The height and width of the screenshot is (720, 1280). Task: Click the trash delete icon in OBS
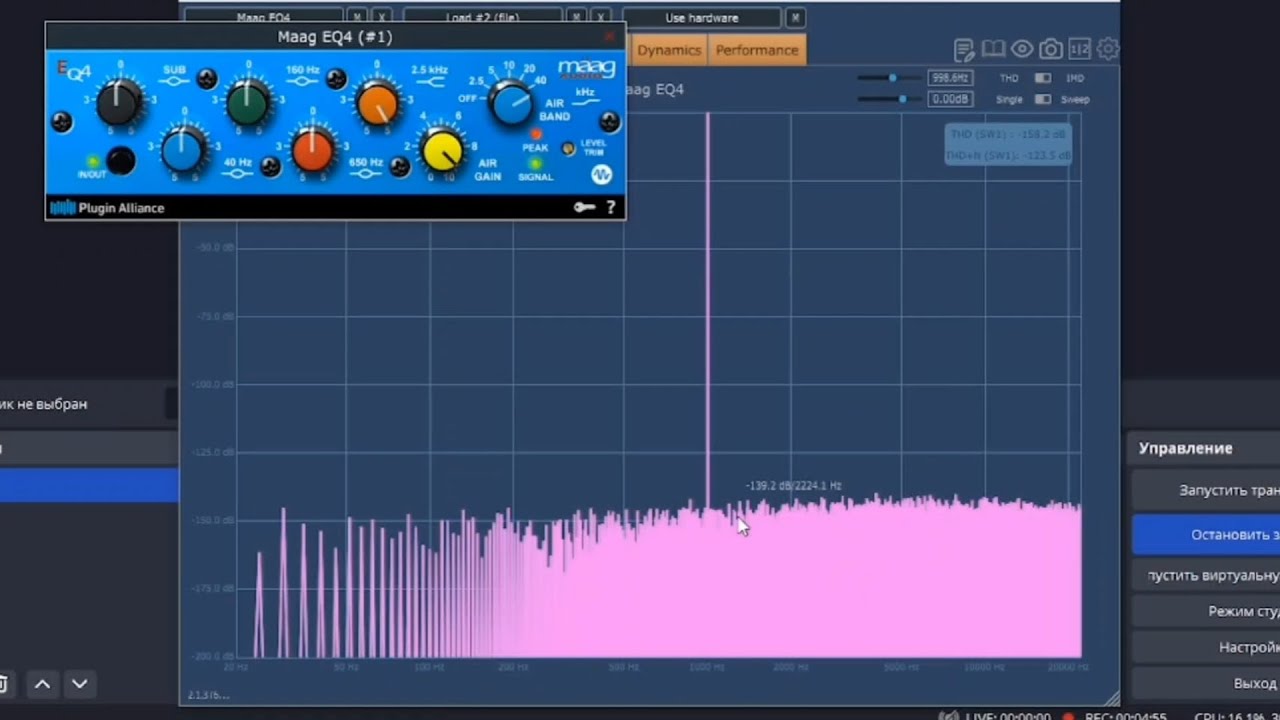point(4,684)
